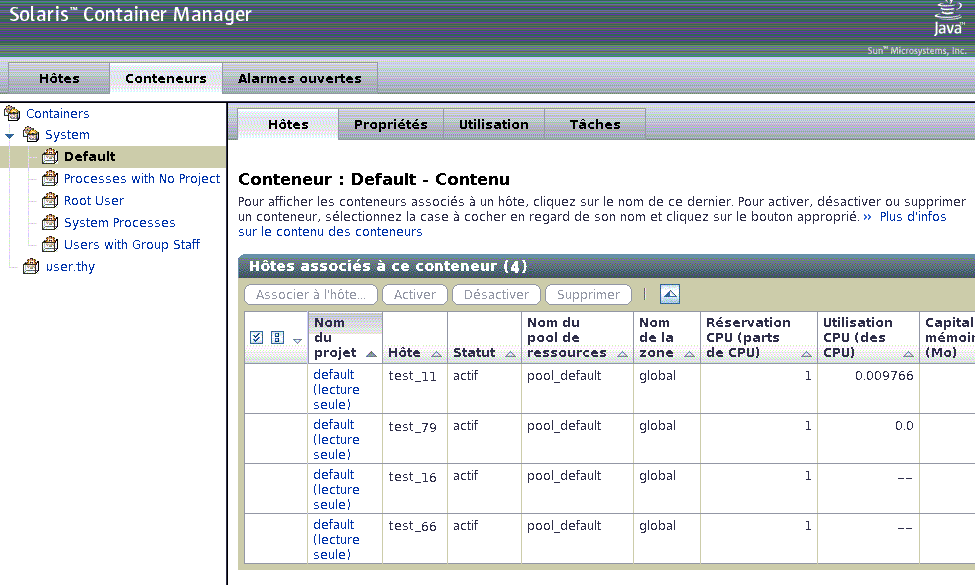Click the System group folder icon

click(x=30, y=134)
